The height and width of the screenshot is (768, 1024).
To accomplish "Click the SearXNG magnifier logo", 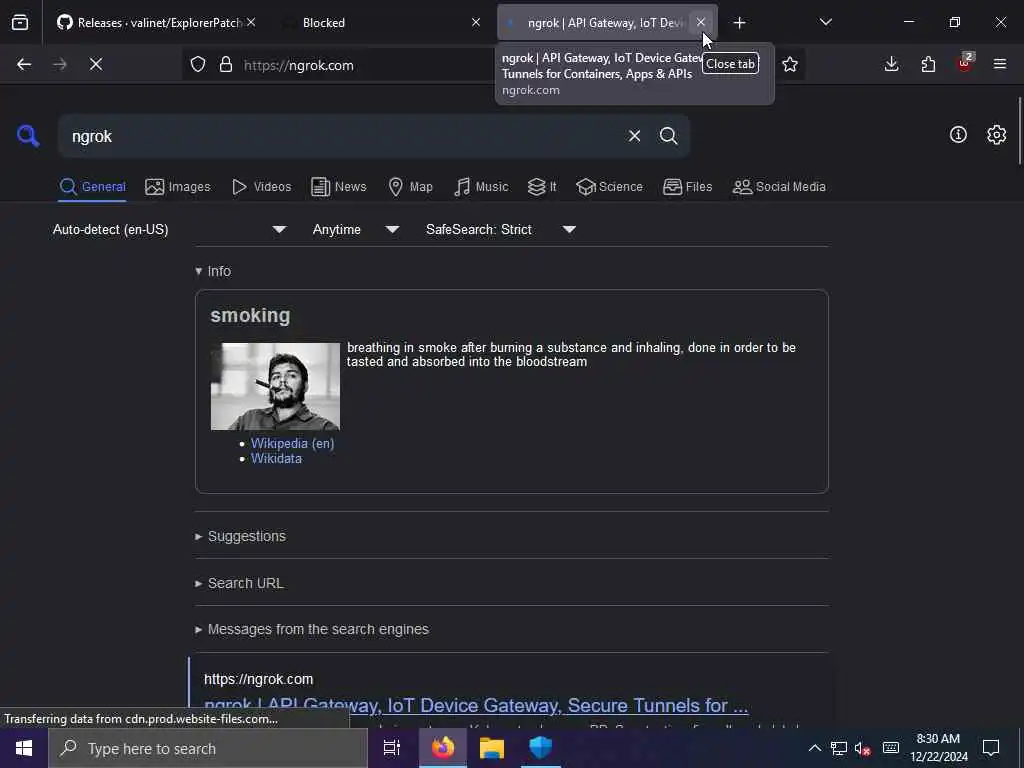I will pos(28,136).
